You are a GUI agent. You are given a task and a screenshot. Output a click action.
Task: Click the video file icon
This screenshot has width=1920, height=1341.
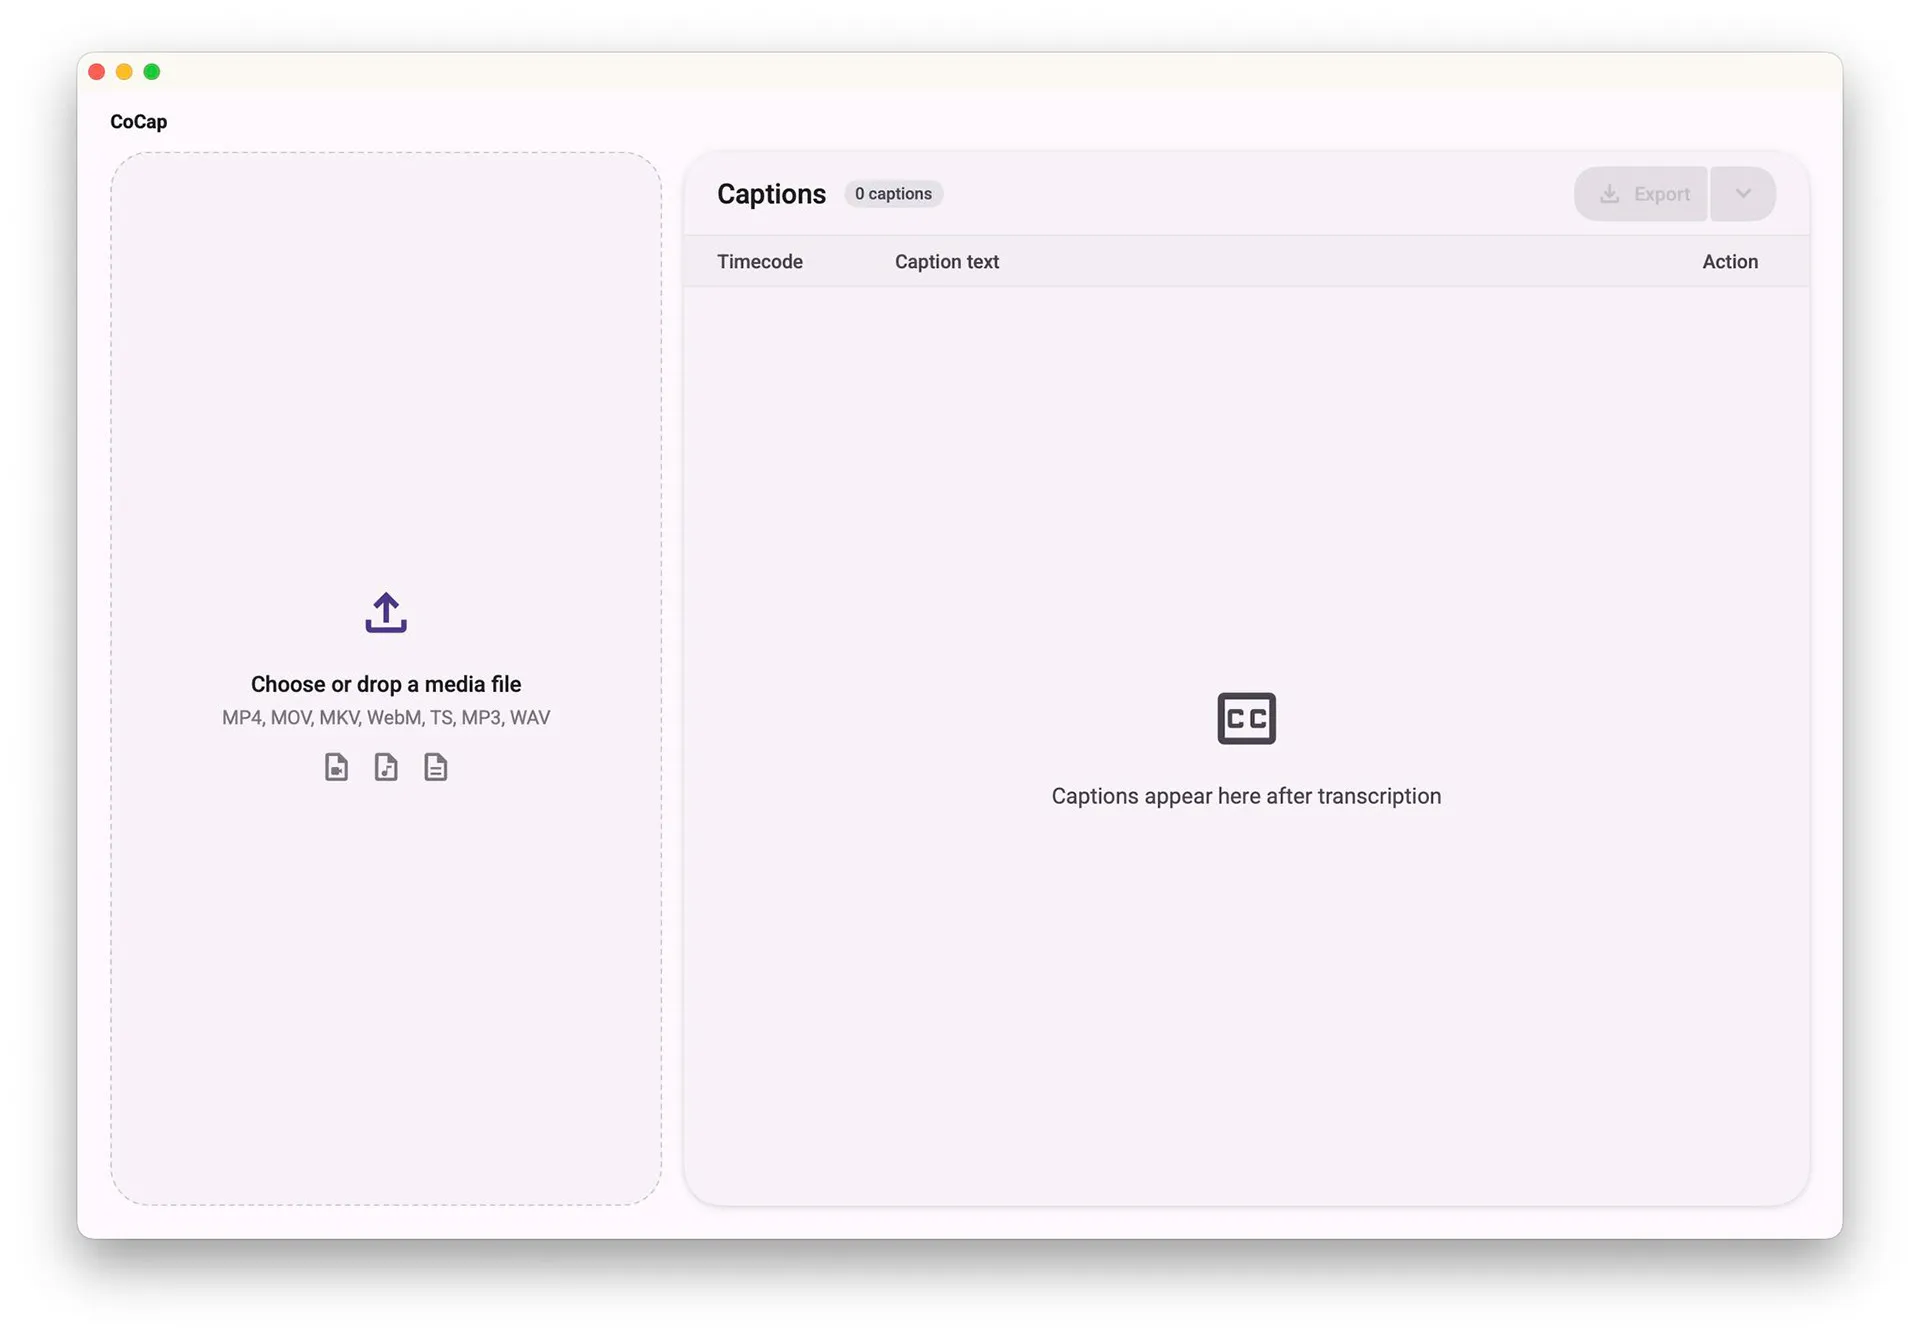coord(336,767)
